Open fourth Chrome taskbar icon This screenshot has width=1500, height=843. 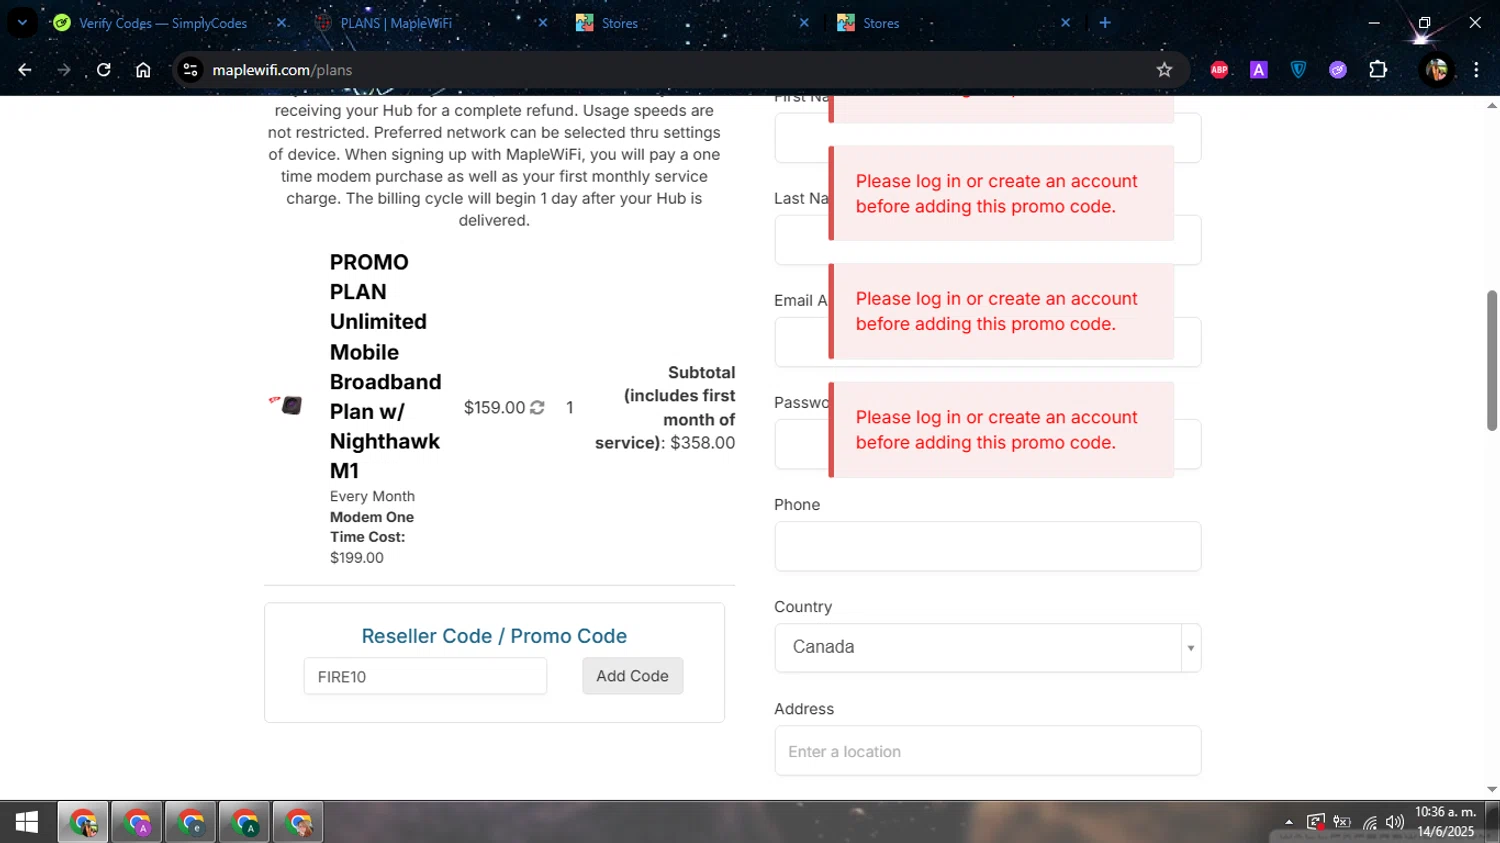tap(245, 823)
